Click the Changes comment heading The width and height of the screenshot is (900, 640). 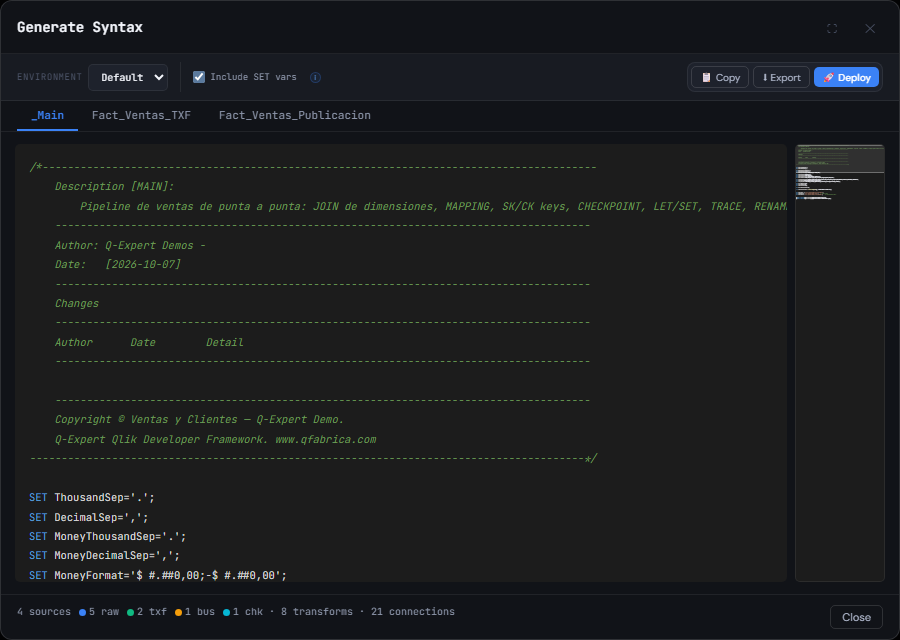pos(77,304)
